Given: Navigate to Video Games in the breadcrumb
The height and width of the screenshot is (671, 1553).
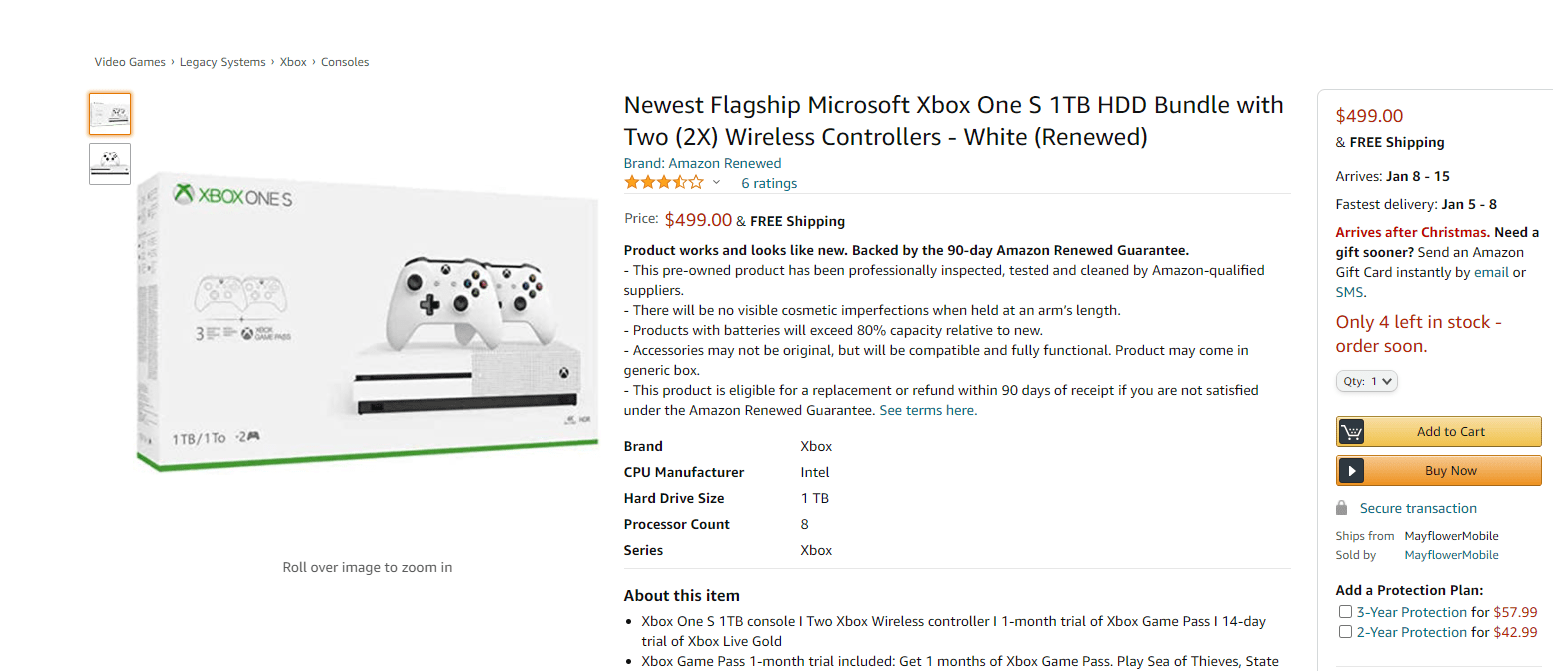Looking at the screenshot, I should (x=130, y=61).
